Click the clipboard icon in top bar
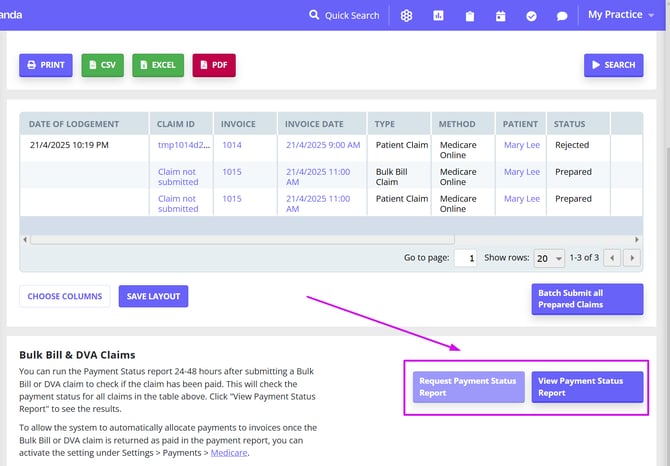The image size is (670, 466). [x=469, y=16]
